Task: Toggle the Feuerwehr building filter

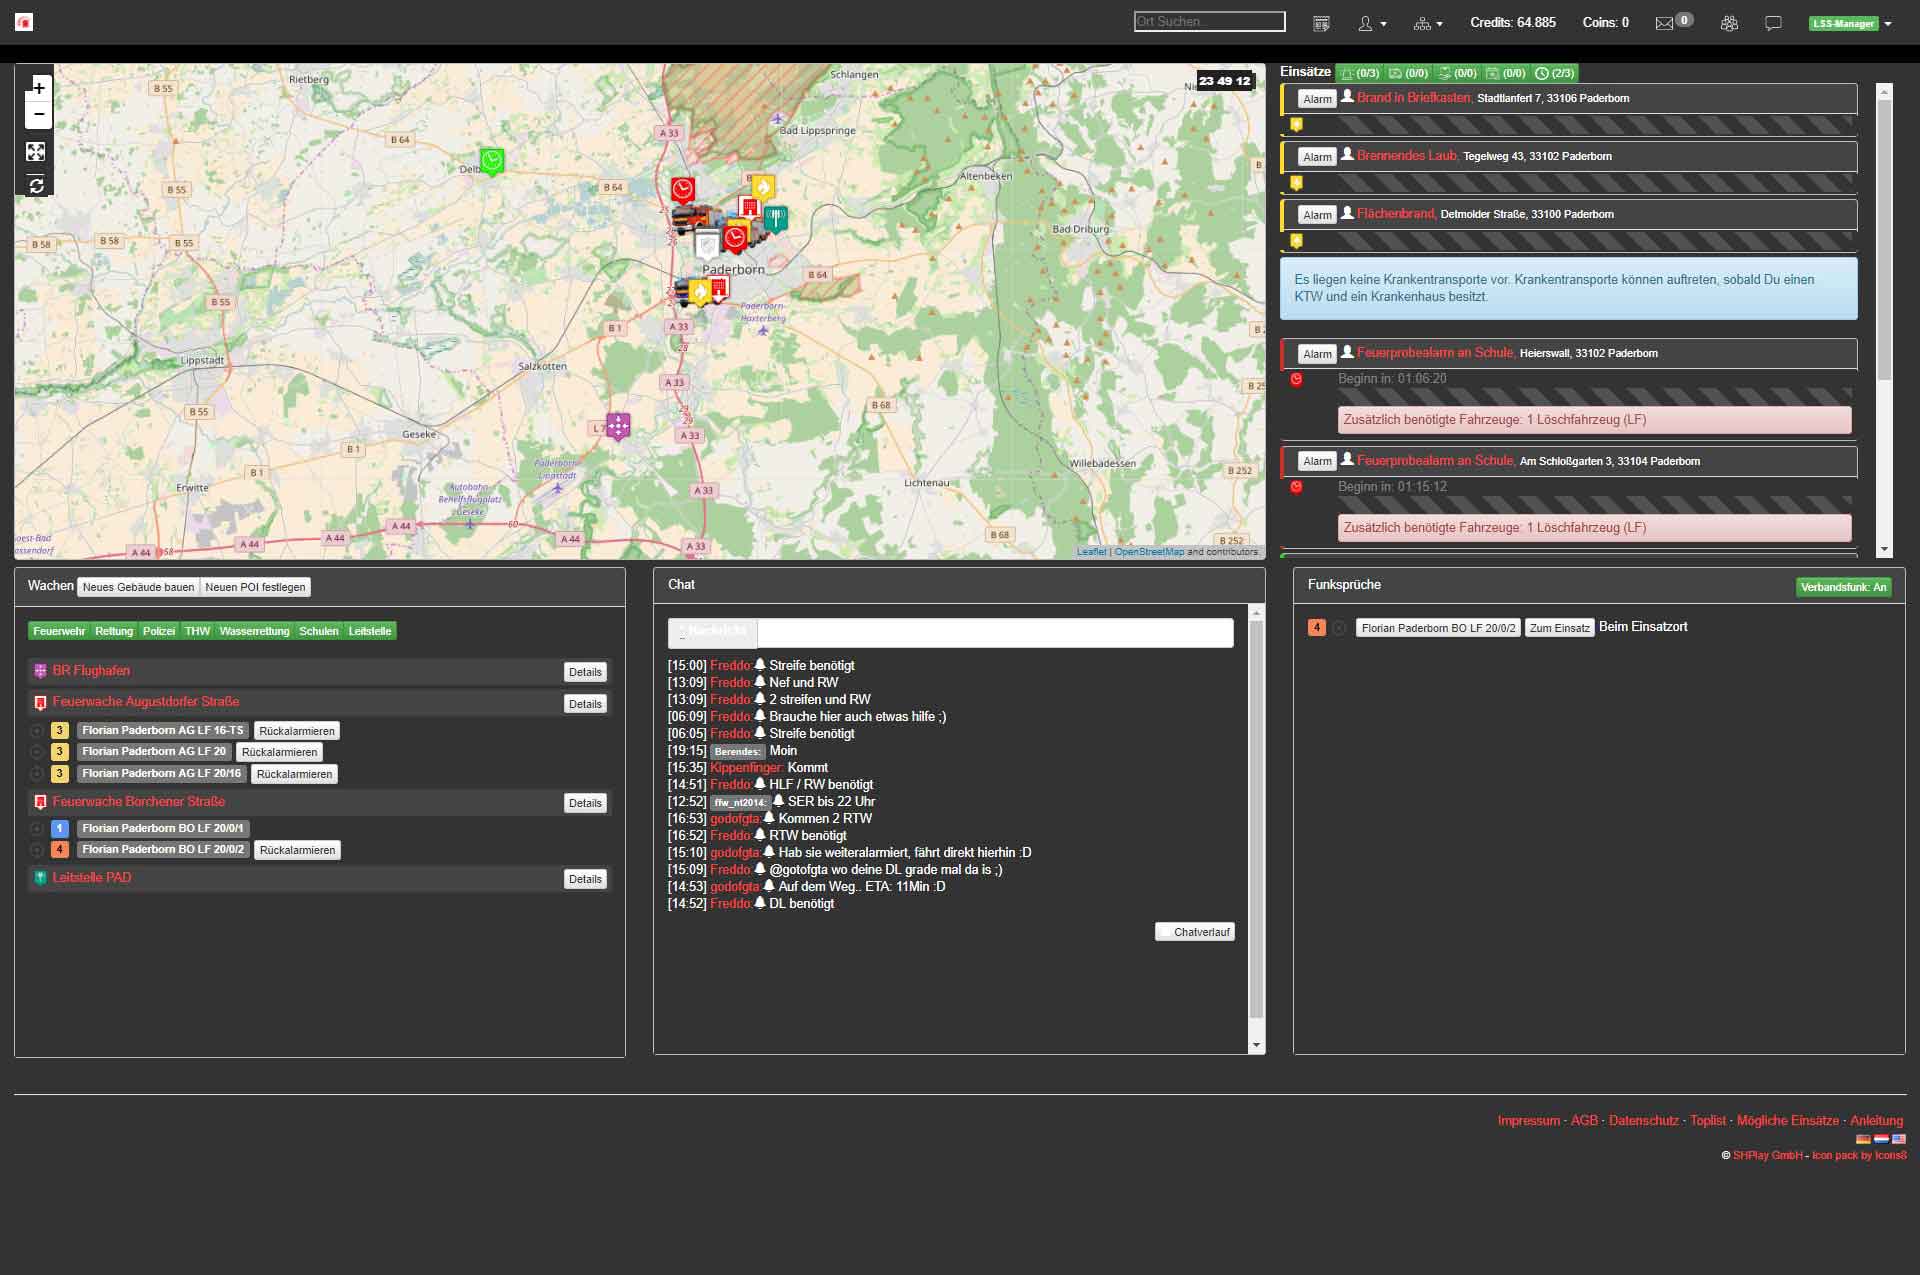Action: point(59,631)
